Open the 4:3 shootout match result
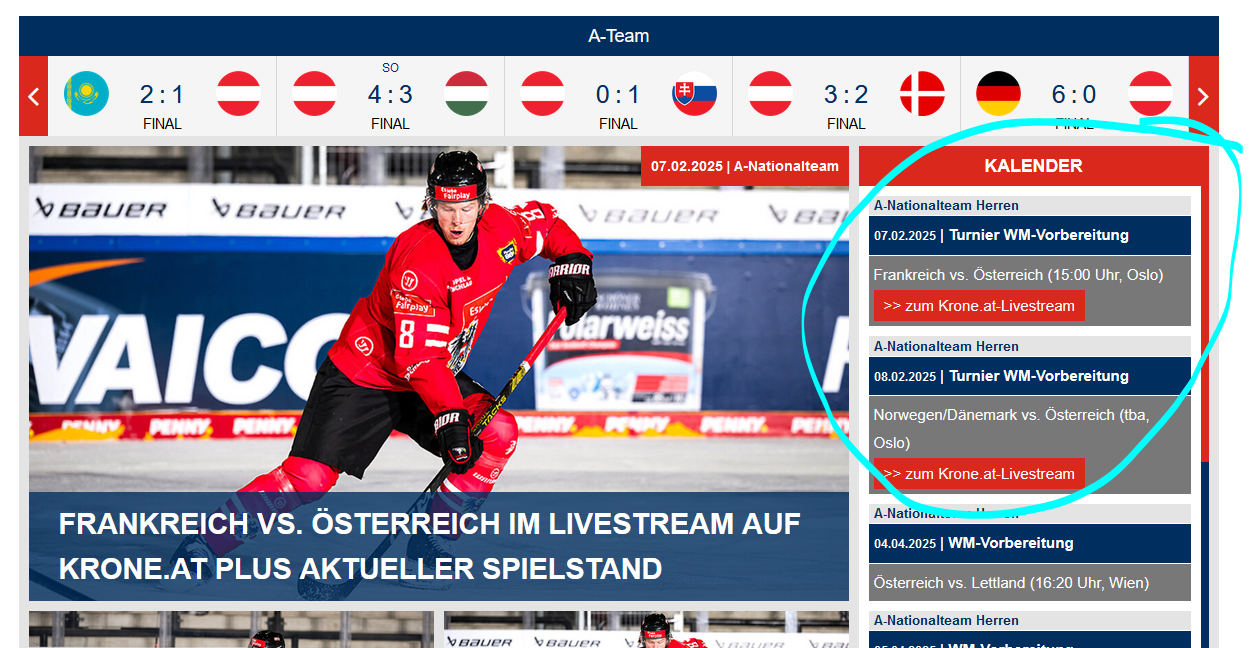This screenshot has width=1251, height=648. pyautogui.click(x=390, y=96)
